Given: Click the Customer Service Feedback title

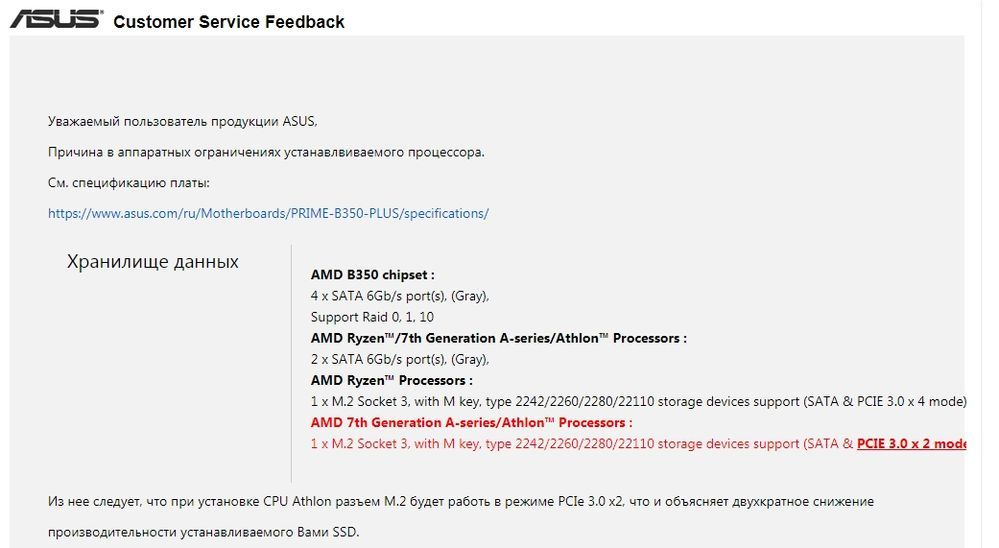Looking at the screenshot, I should (x=229, y=22).
